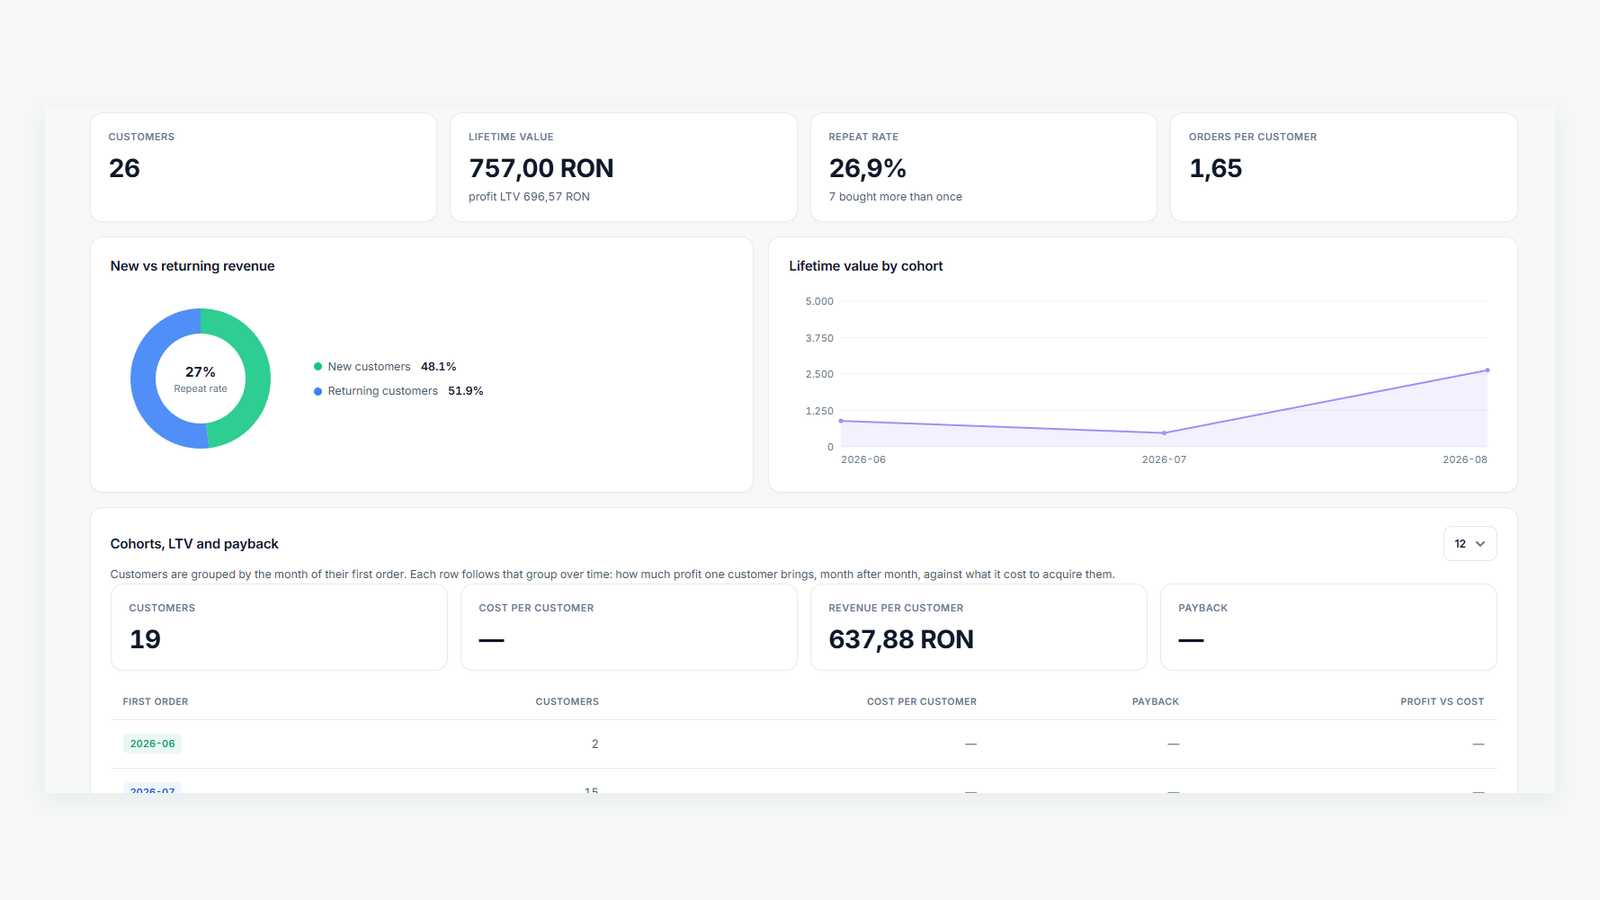Click the blue Returning customers legend dot
Image resolution: width=1600 pixels, height=900 pixels.
point(318,391)
